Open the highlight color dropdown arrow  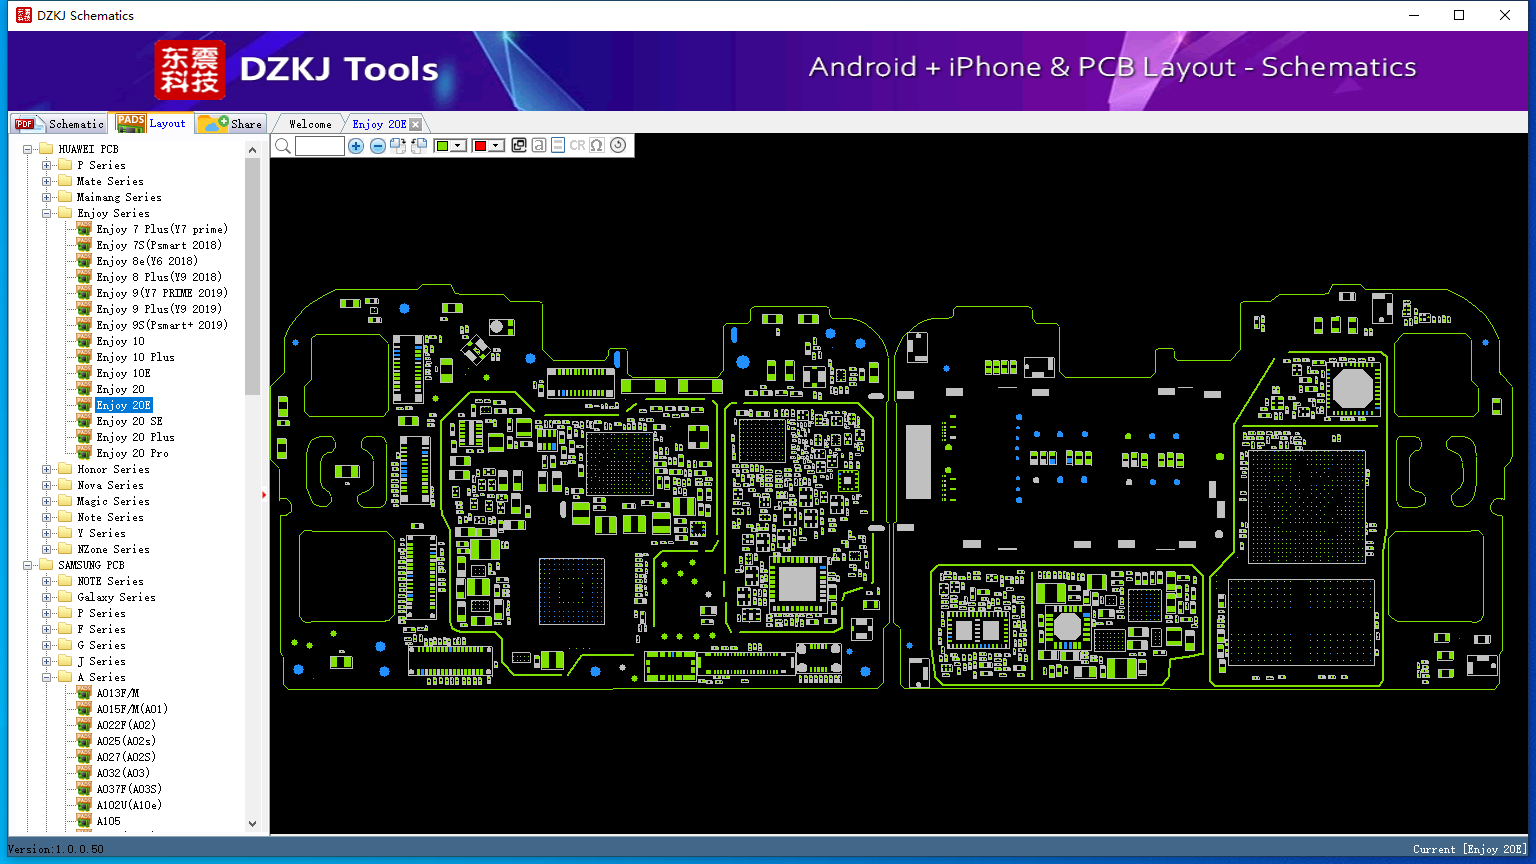coord(458,145)
